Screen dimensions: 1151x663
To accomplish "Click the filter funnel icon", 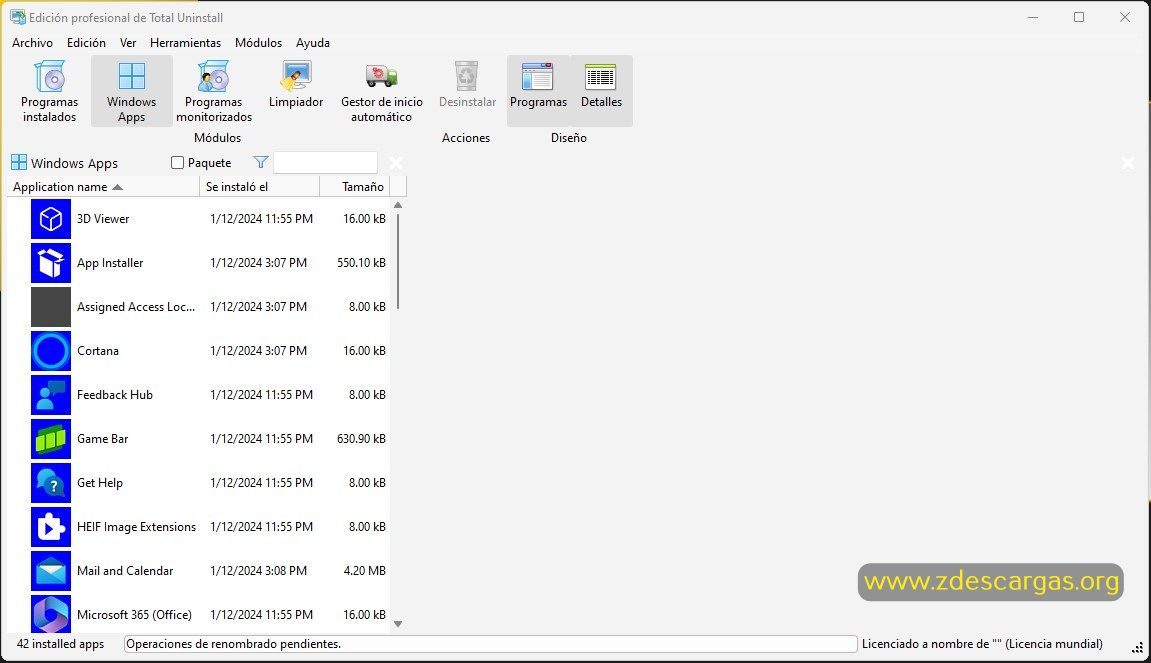I will click(x=261, y=162).
